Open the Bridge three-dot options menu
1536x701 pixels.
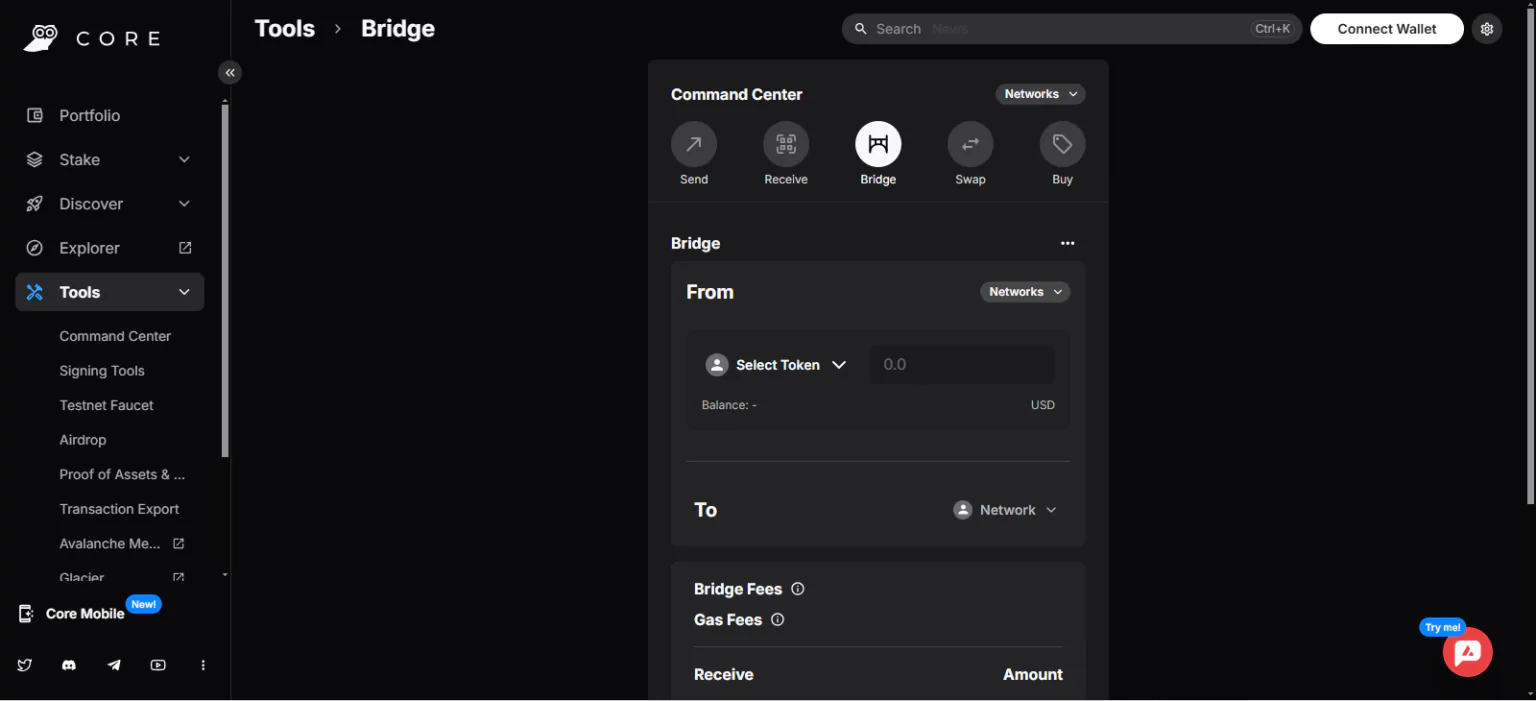tap(1067, 243)
